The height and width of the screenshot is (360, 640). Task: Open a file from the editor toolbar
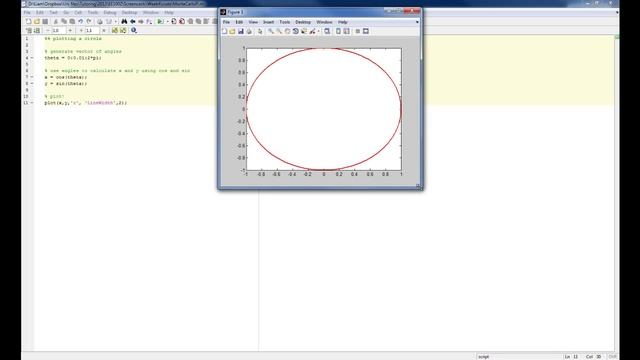point(37,21)
